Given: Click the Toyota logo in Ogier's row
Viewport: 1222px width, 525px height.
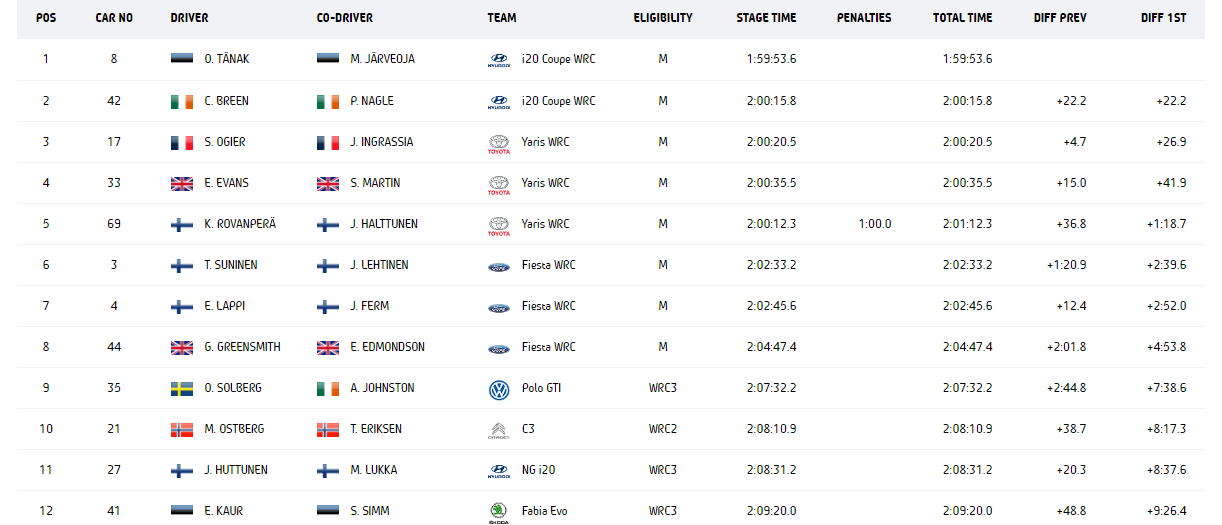Looking at the screenshot, I should pos(498,143).
